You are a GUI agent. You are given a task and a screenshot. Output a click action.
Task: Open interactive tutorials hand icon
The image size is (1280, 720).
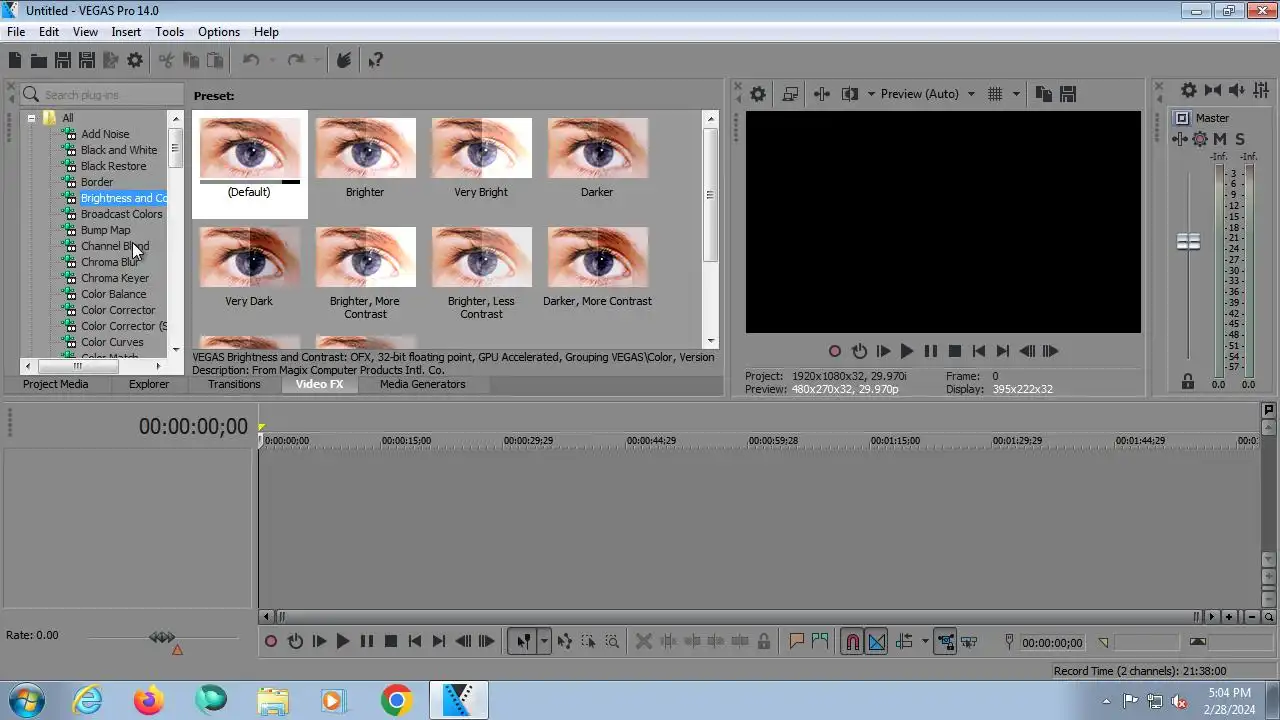tap(344, 61)
